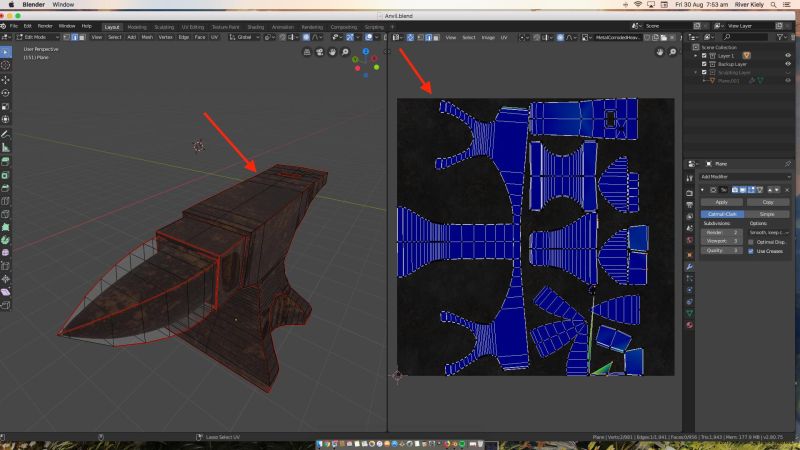
Task: Toggle the Layer 1 collection checkbox
Action: (704, 56)
